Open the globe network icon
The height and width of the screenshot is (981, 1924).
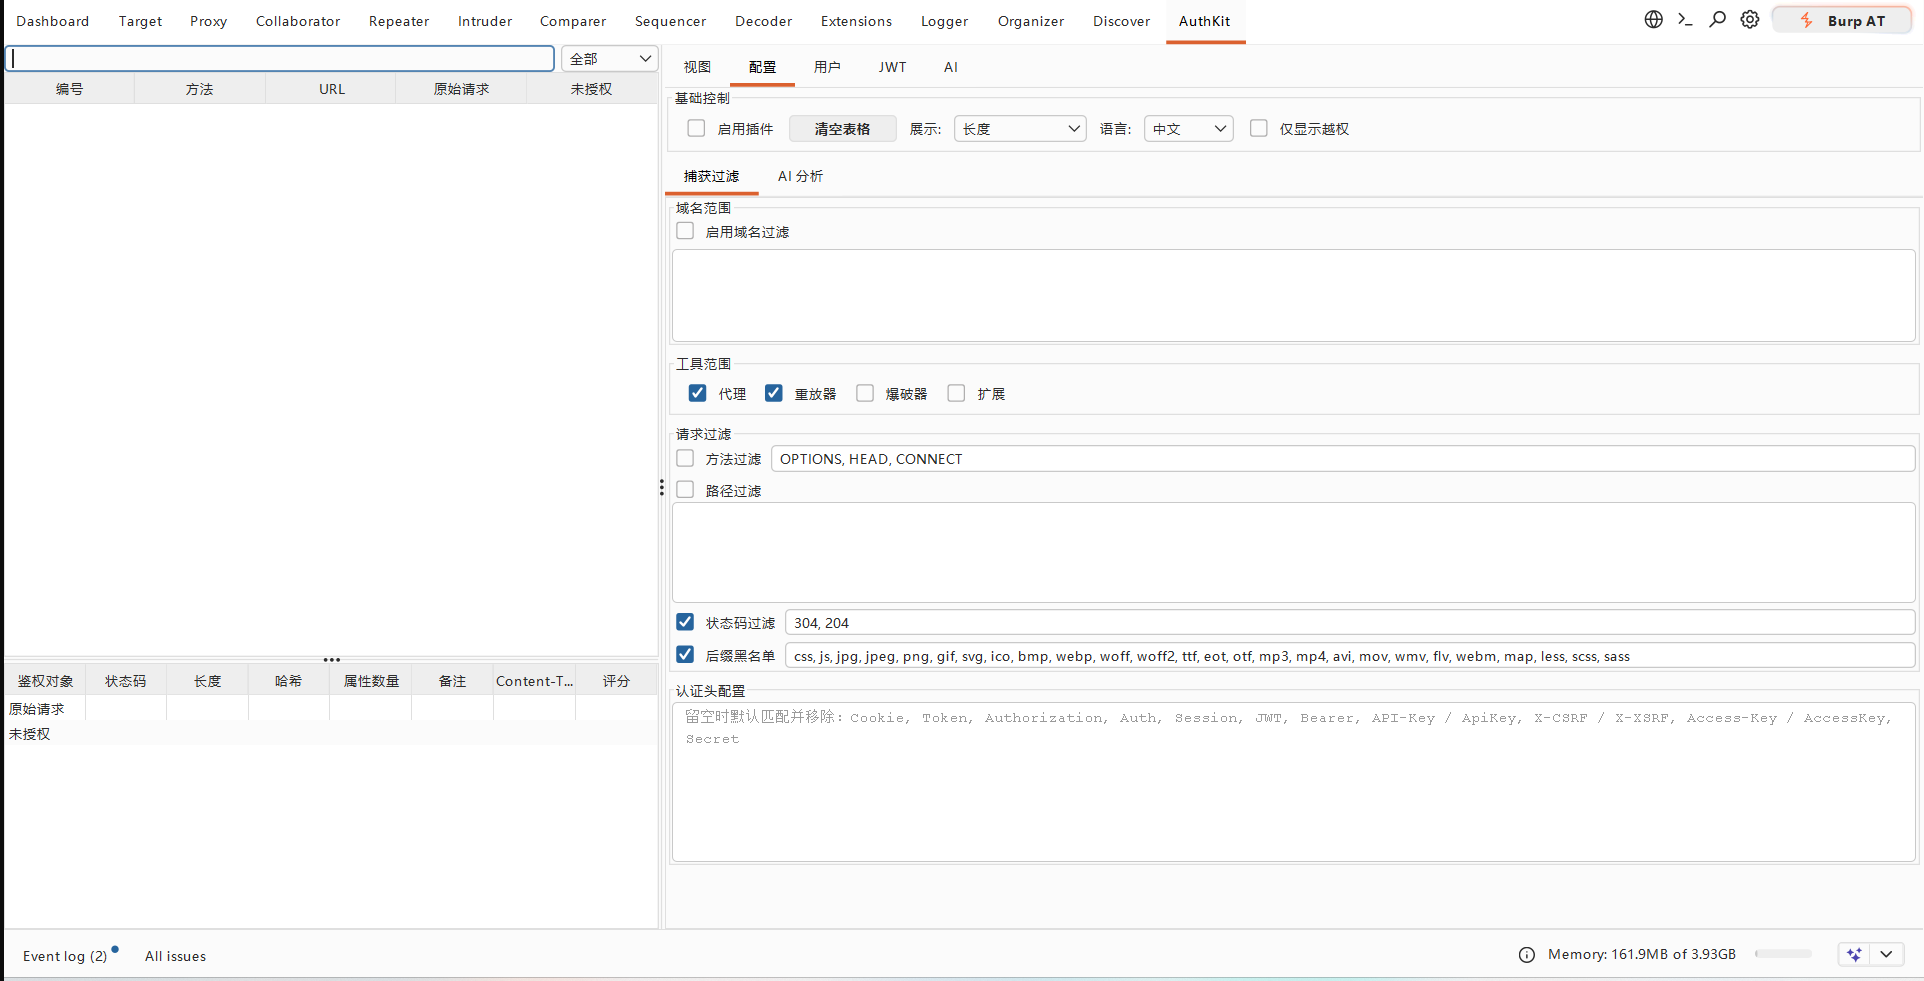(1653, 20)
